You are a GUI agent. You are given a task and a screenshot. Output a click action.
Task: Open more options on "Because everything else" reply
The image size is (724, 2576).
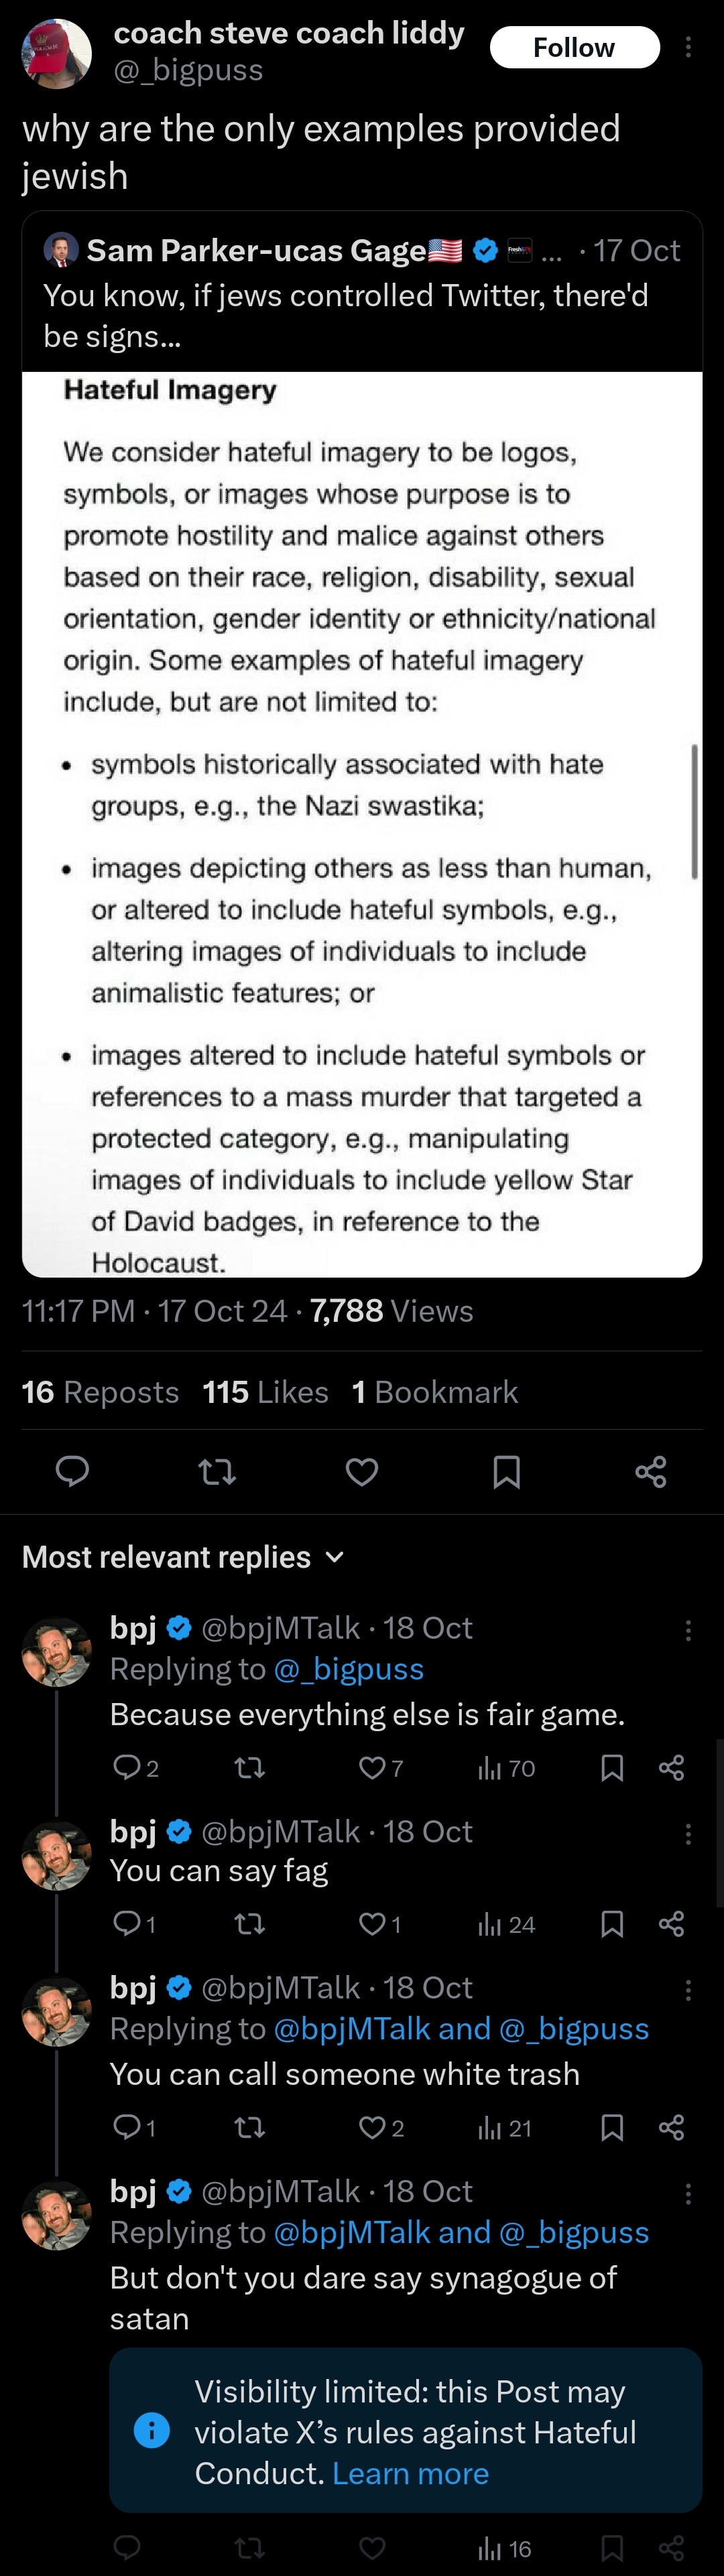click(x=688, y=1630)
